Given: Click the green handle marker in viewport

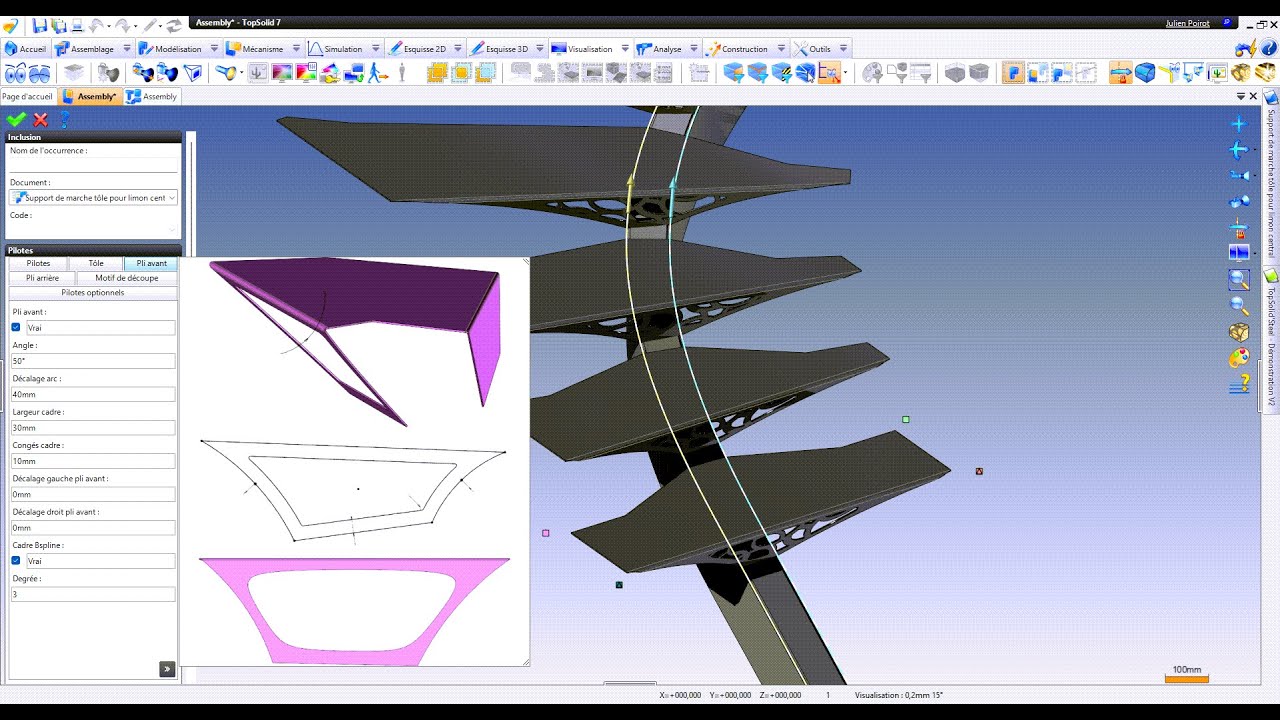Looking at the screenshot, I should click(x=906, y=419).
